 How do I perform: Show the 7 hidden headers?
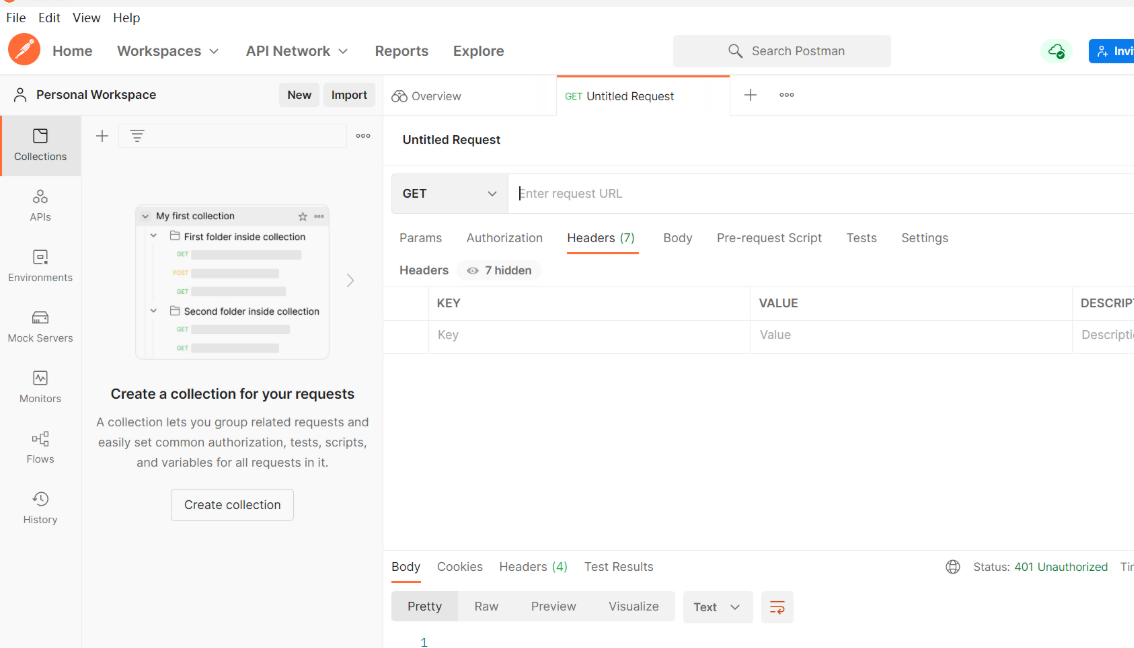click(x=500, y=270)
